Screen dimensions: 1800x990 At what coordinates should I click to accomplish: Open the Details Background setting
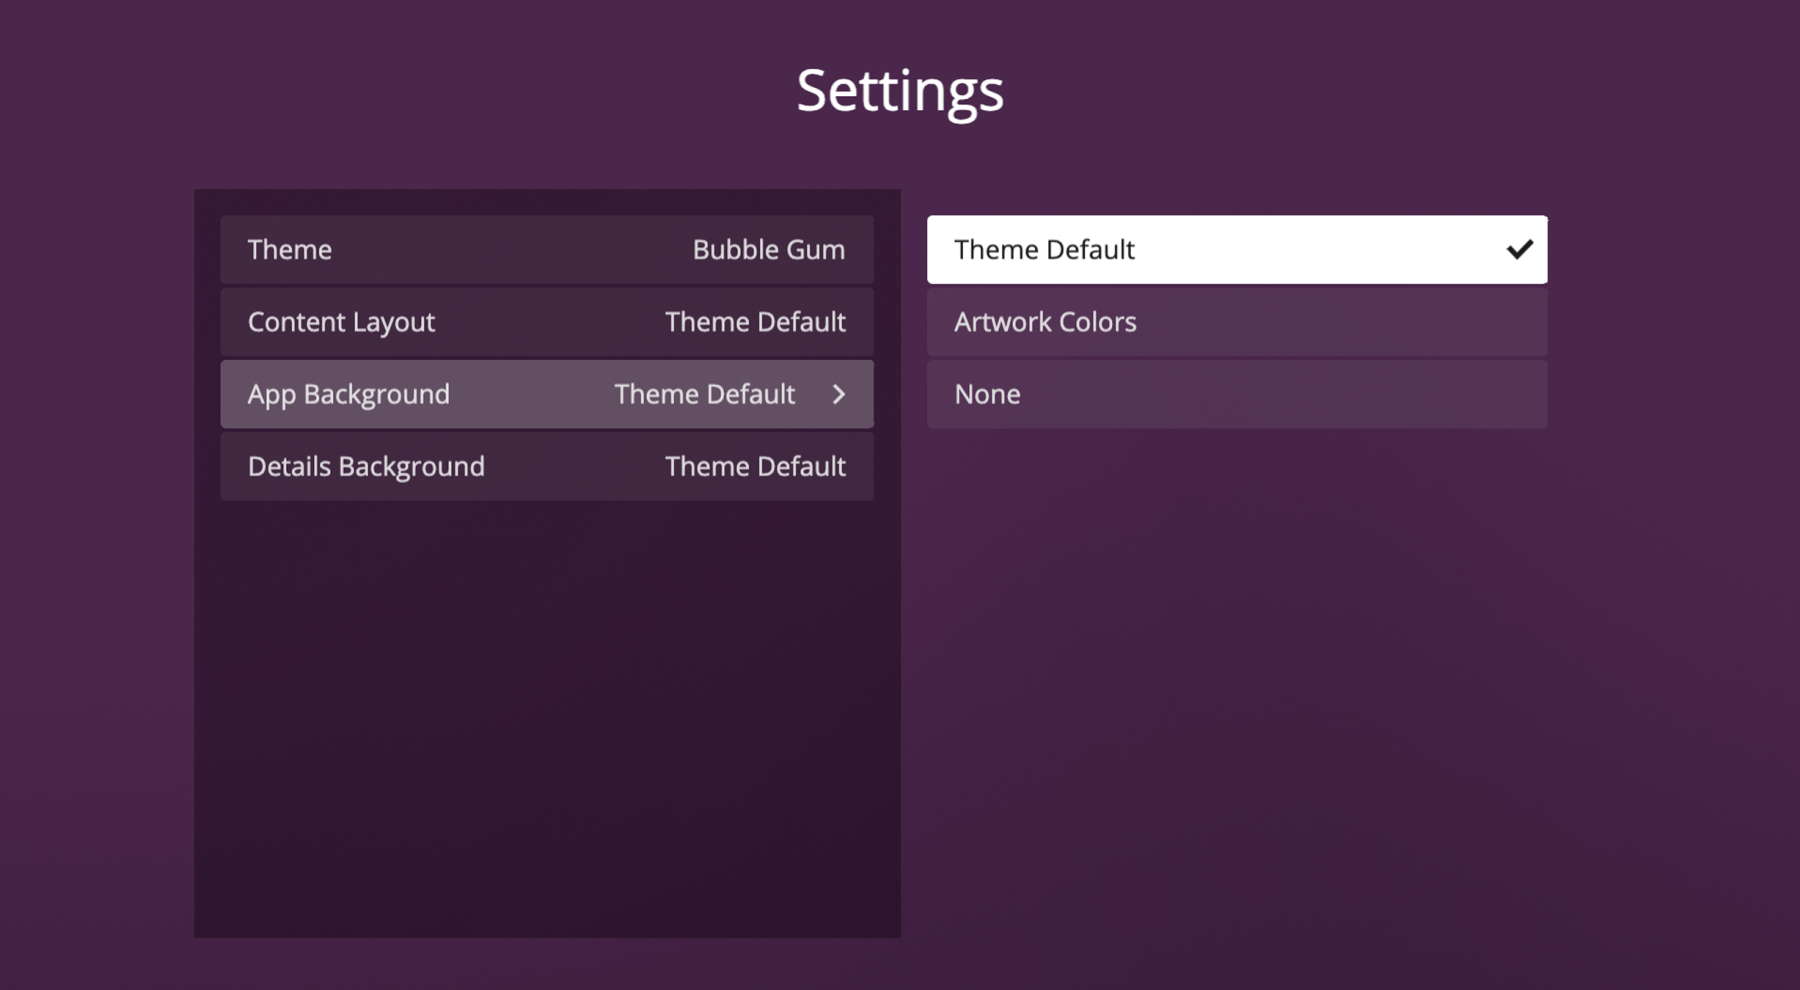[546, 466]
